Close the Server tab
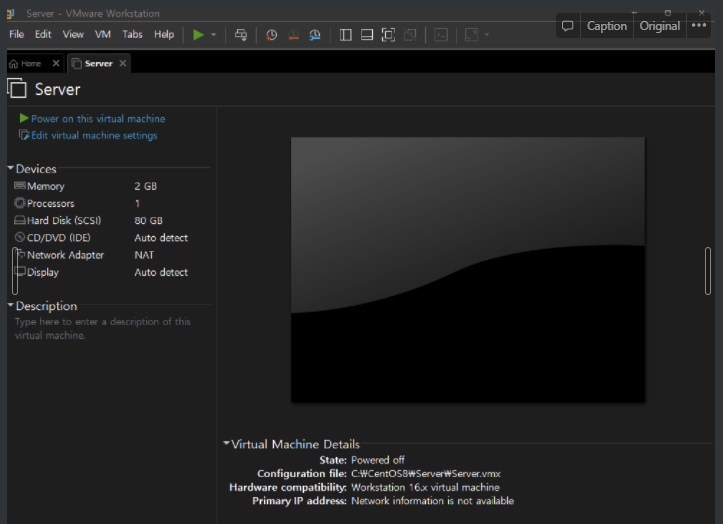 pos(123,63)
